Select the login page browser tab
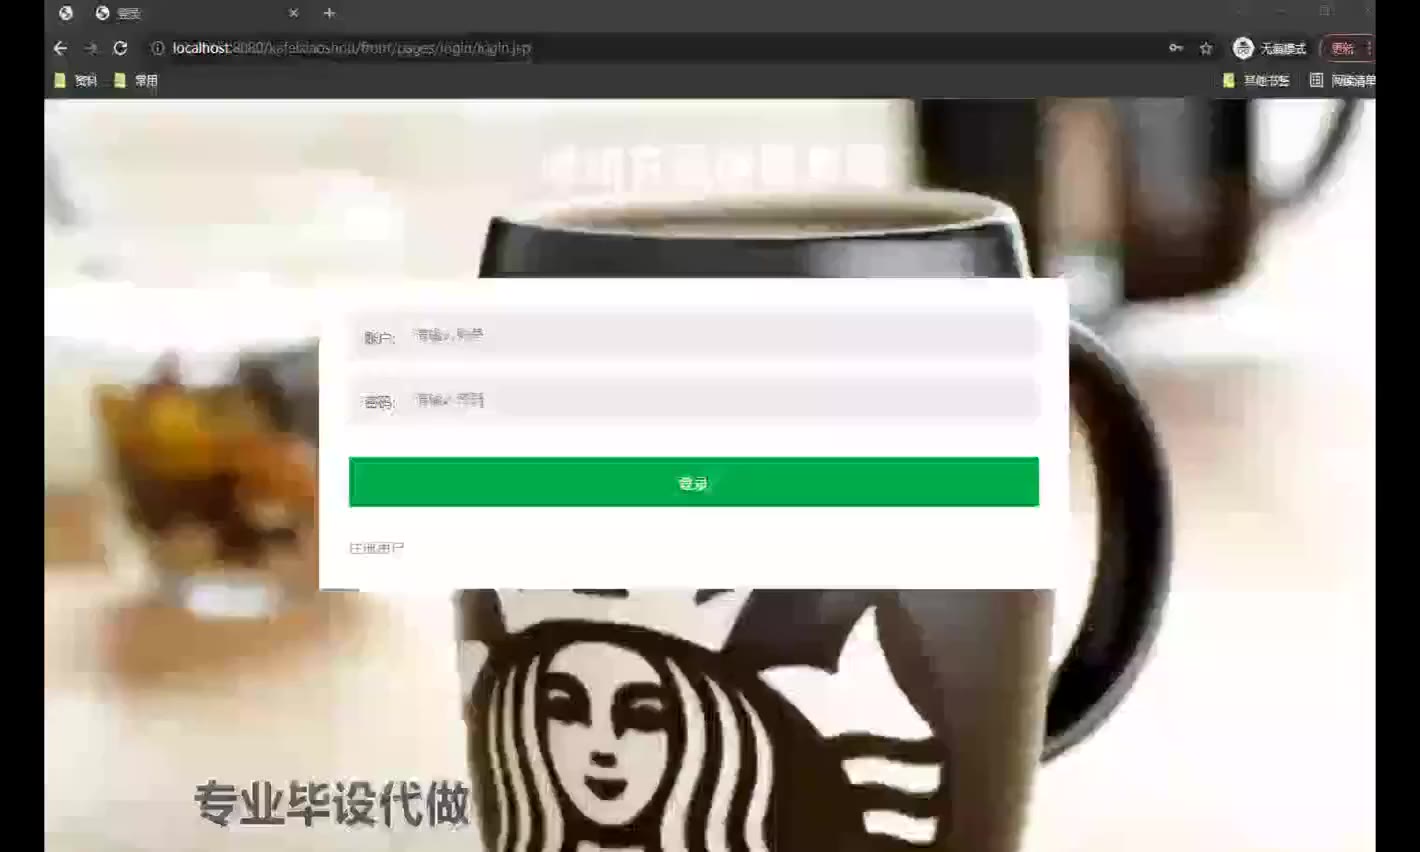The height and width of the screenshot is (852, 1420). (198, 13)
